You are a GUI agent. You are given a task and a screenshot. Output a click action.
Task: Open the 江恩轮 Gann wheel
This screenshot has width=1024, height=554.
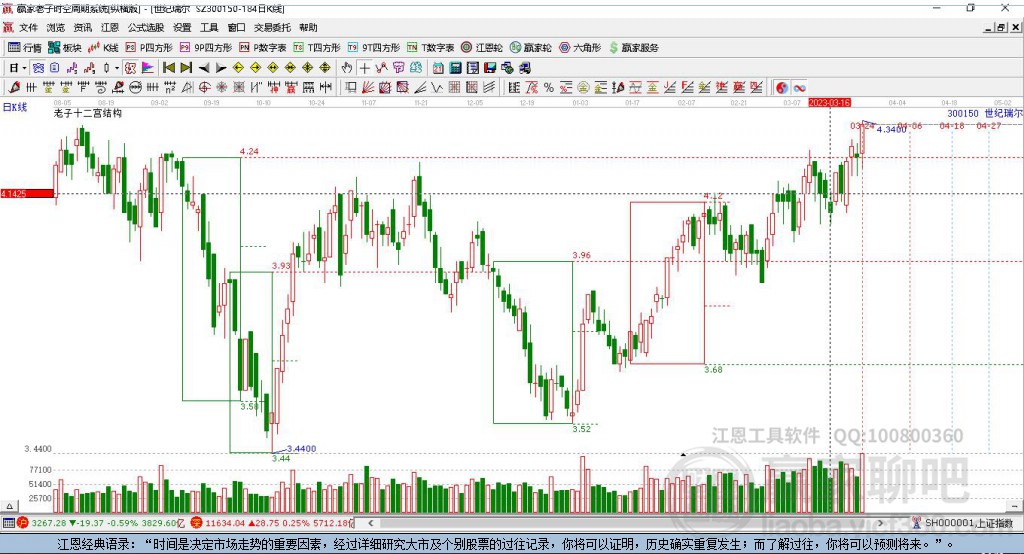point(482,48)
